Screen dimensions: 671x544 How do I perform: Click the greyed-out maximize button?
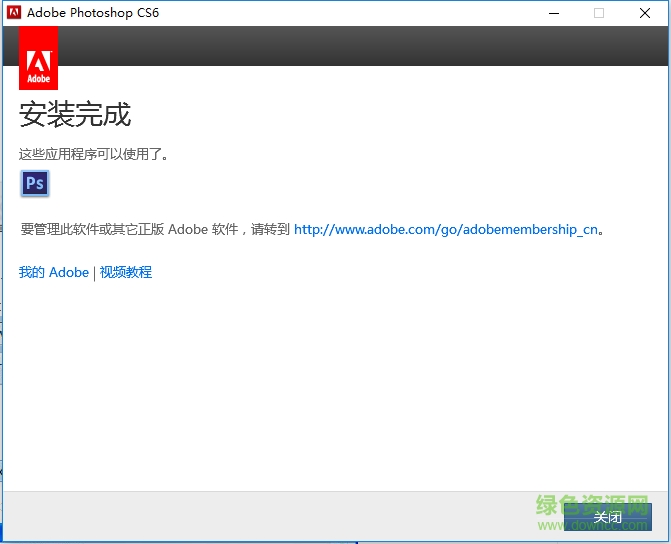[599, 13]
